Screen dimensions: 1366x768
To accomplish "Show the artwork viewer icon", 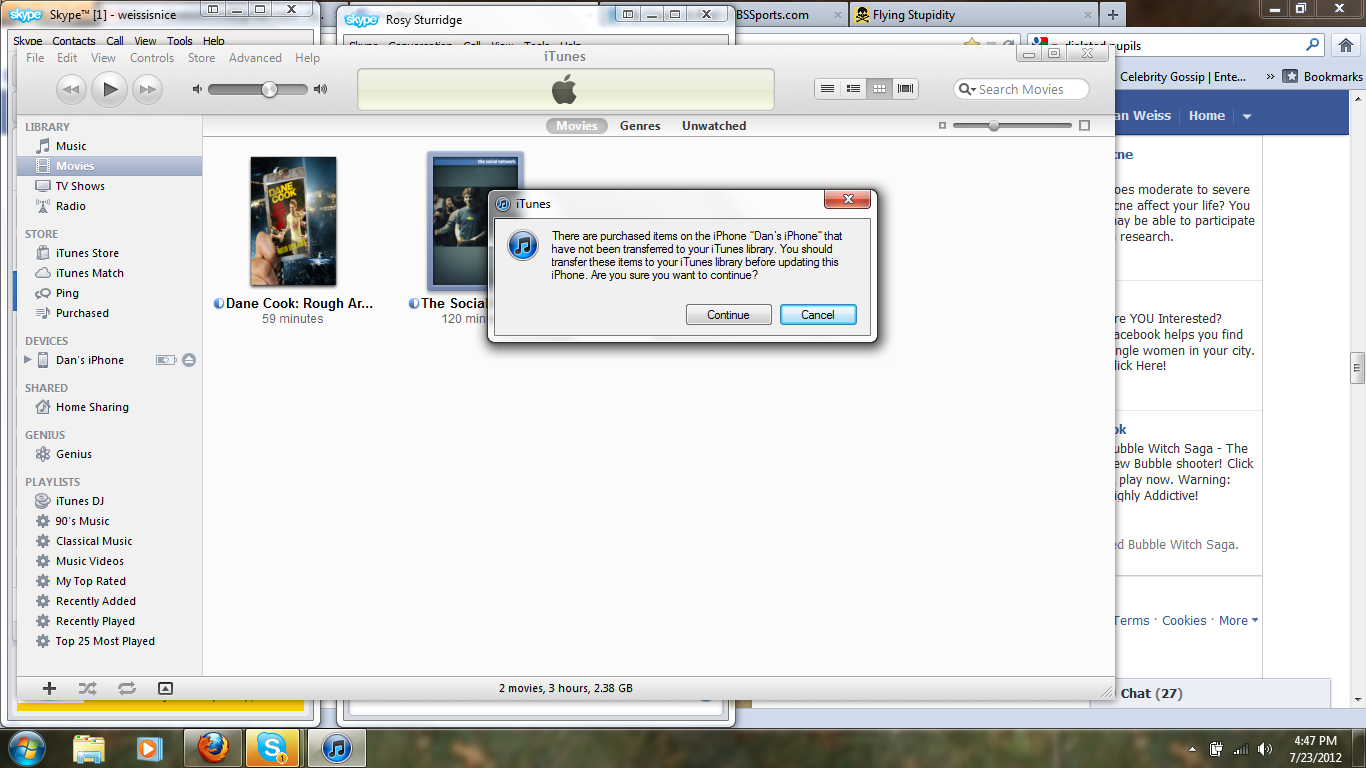I will point(165,688).
